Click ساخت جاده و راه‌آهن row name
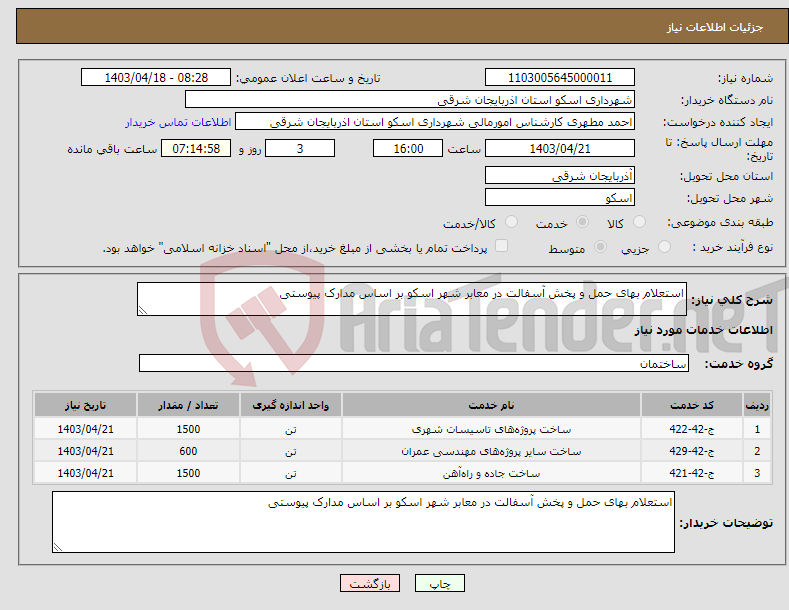This screenshot has height=610, width=789. pyautogui.click(x=491, y=473)
